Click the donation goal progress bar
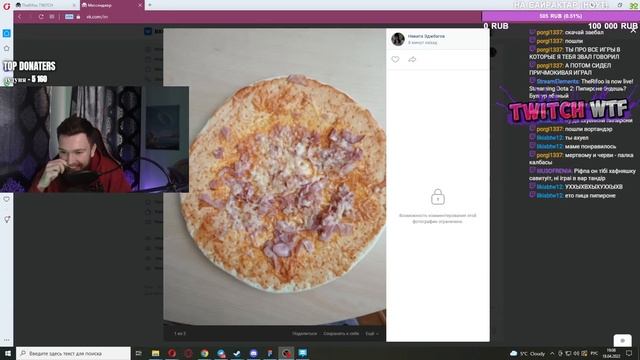 click(x=560, y=16)
